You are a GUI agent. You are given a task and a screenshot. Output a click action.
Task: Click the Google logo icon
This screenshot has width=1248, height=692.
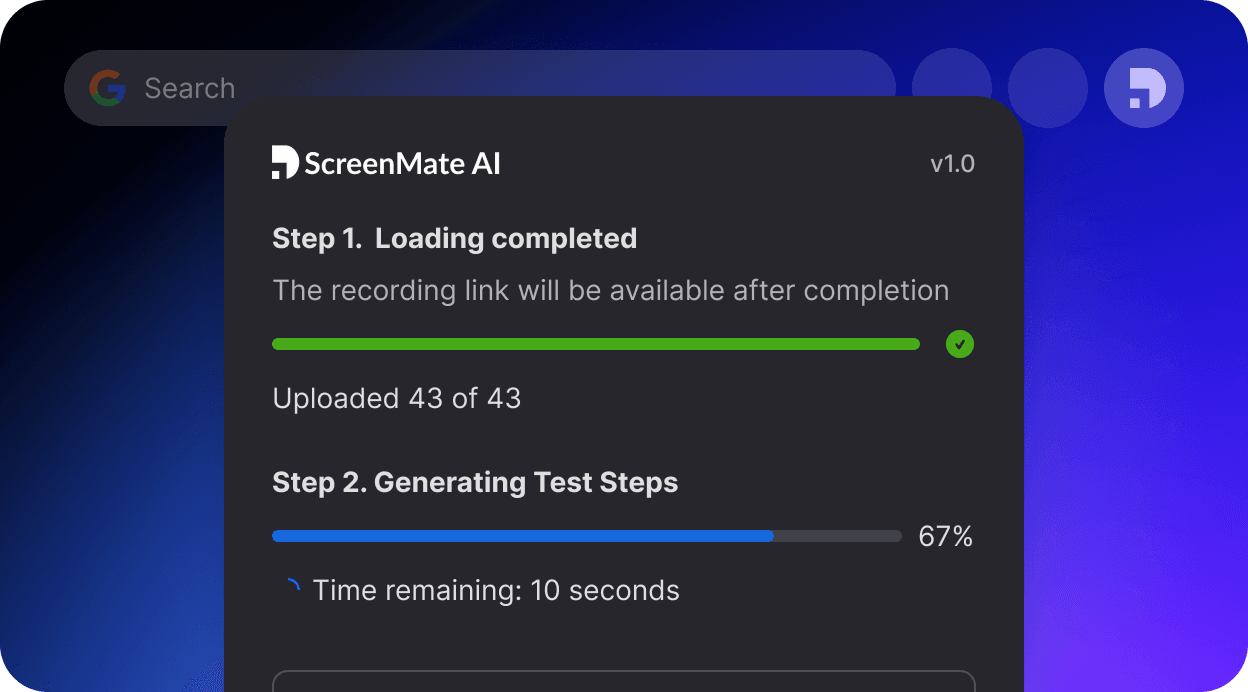tap(107, 88)
